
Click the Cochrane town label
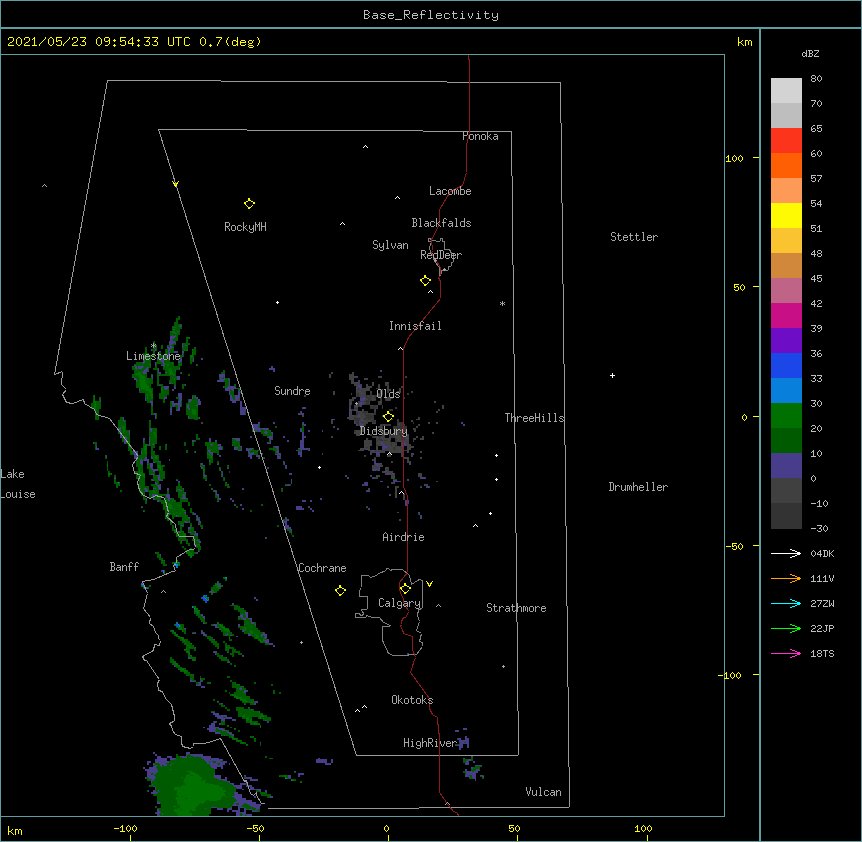coord(322,568)
